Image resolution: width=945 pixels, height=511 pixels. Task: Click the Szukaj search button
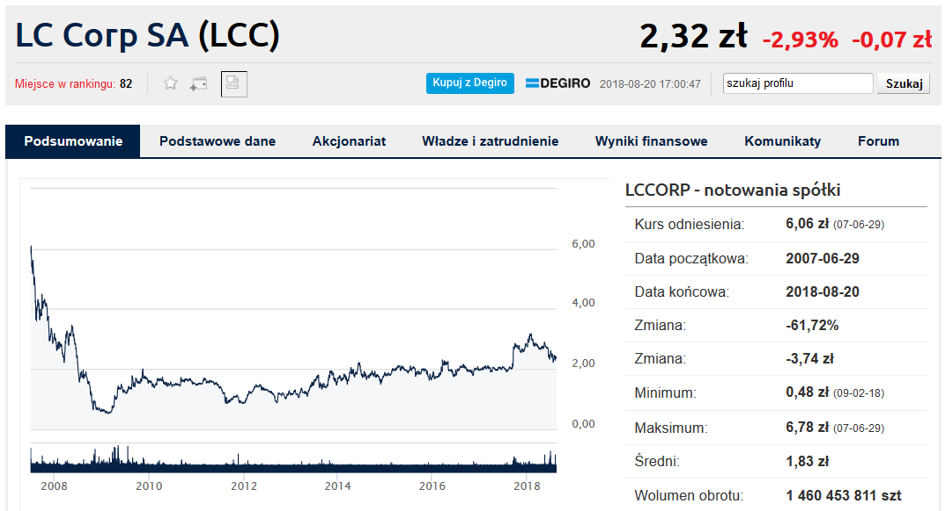[903, 83]
